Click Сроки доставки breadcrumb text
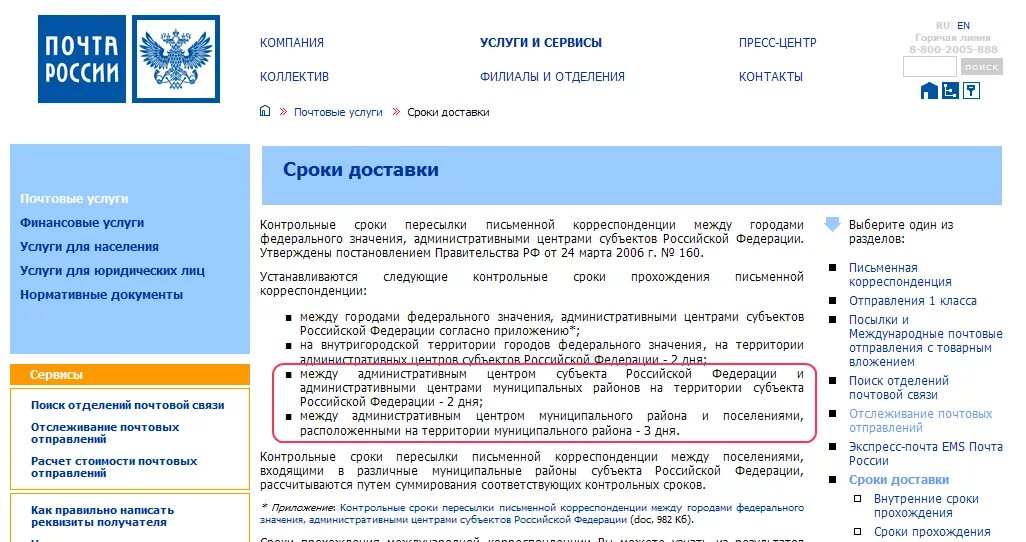 (448, 112)
